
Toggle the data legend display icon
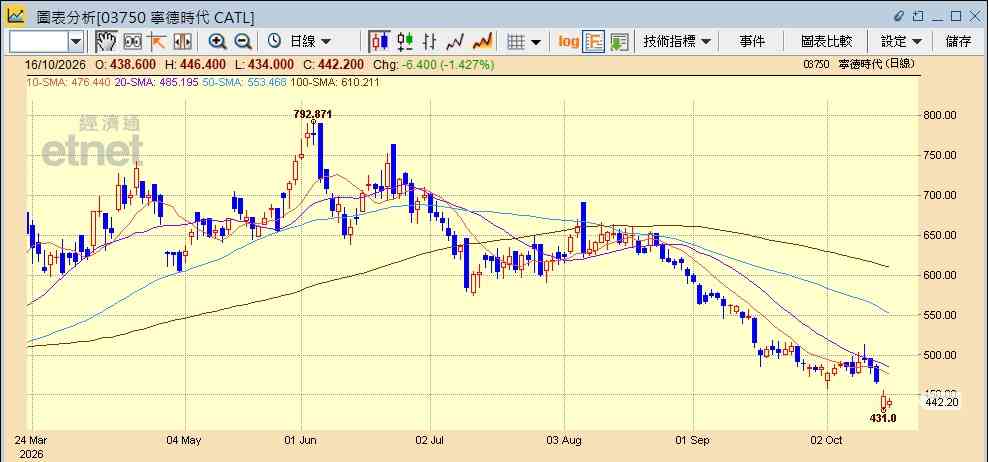(x=594, y=42)
